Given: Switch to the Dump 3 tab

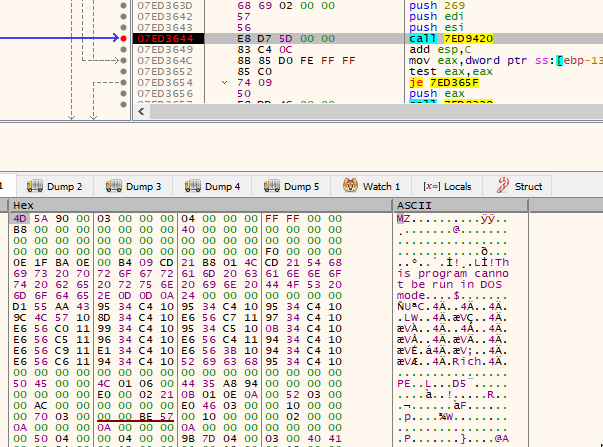Looking at the screenshot, I should click(133, 187).
